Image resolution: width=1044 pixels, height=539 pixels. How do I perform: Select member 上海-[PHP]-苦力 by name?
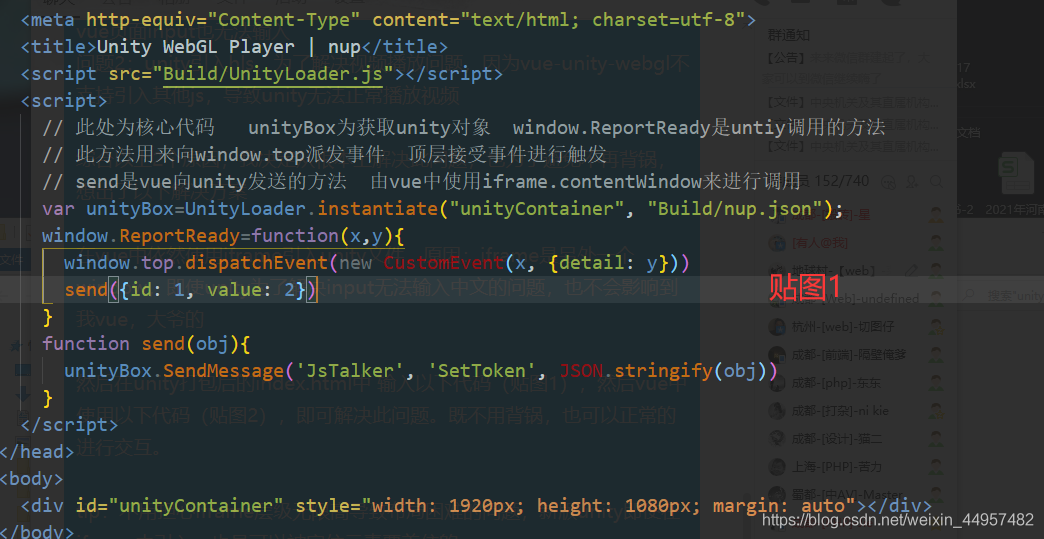(837, 466)
